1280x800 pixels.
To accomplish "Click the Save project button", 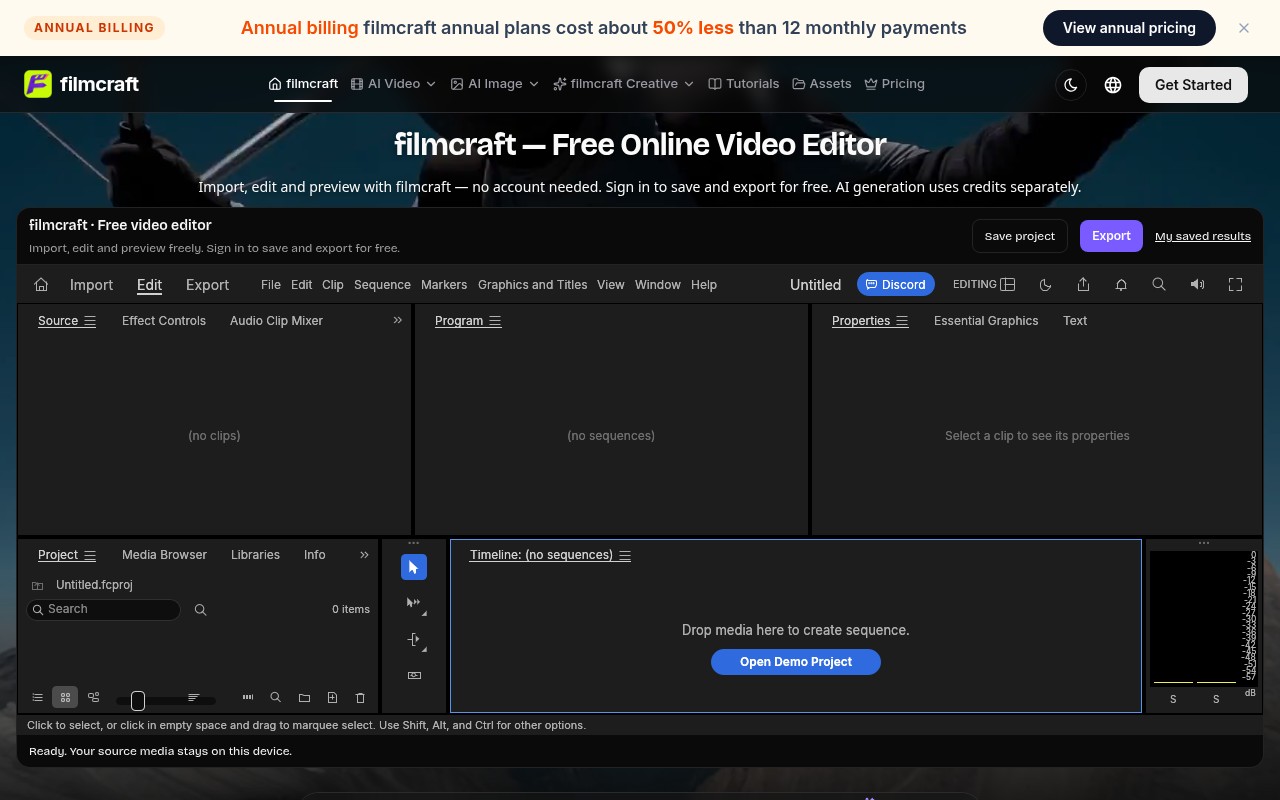I will coord(1020,236).
